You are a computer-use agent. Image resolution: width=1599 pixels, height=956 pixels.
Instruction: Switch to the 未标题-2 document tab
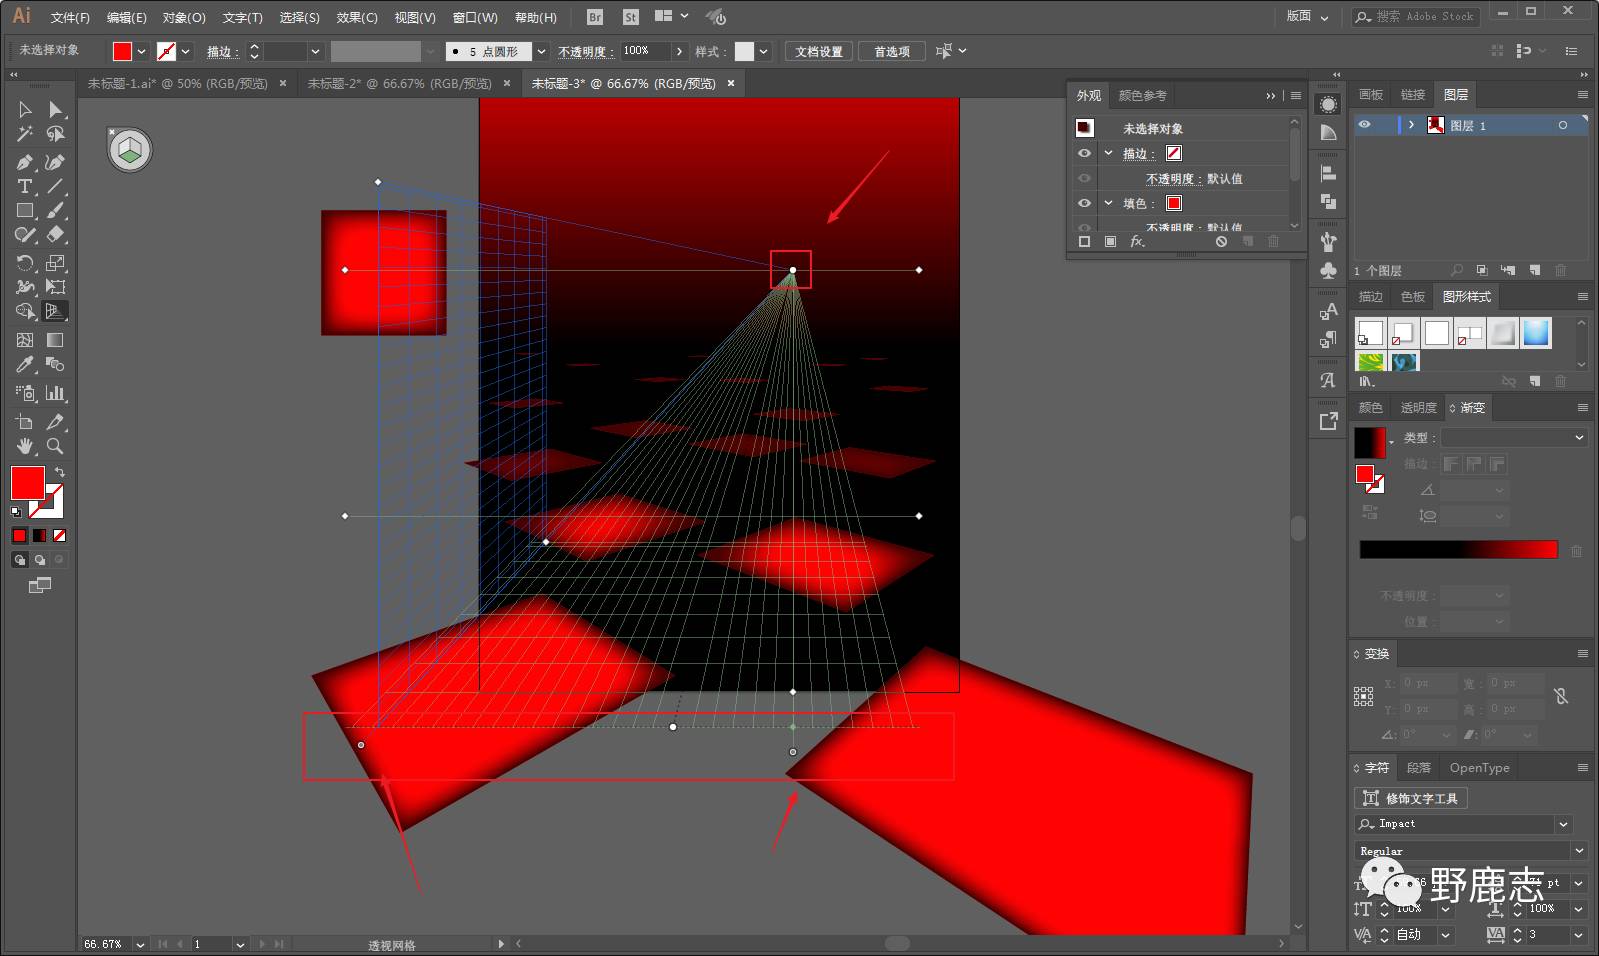click(398, 83)
